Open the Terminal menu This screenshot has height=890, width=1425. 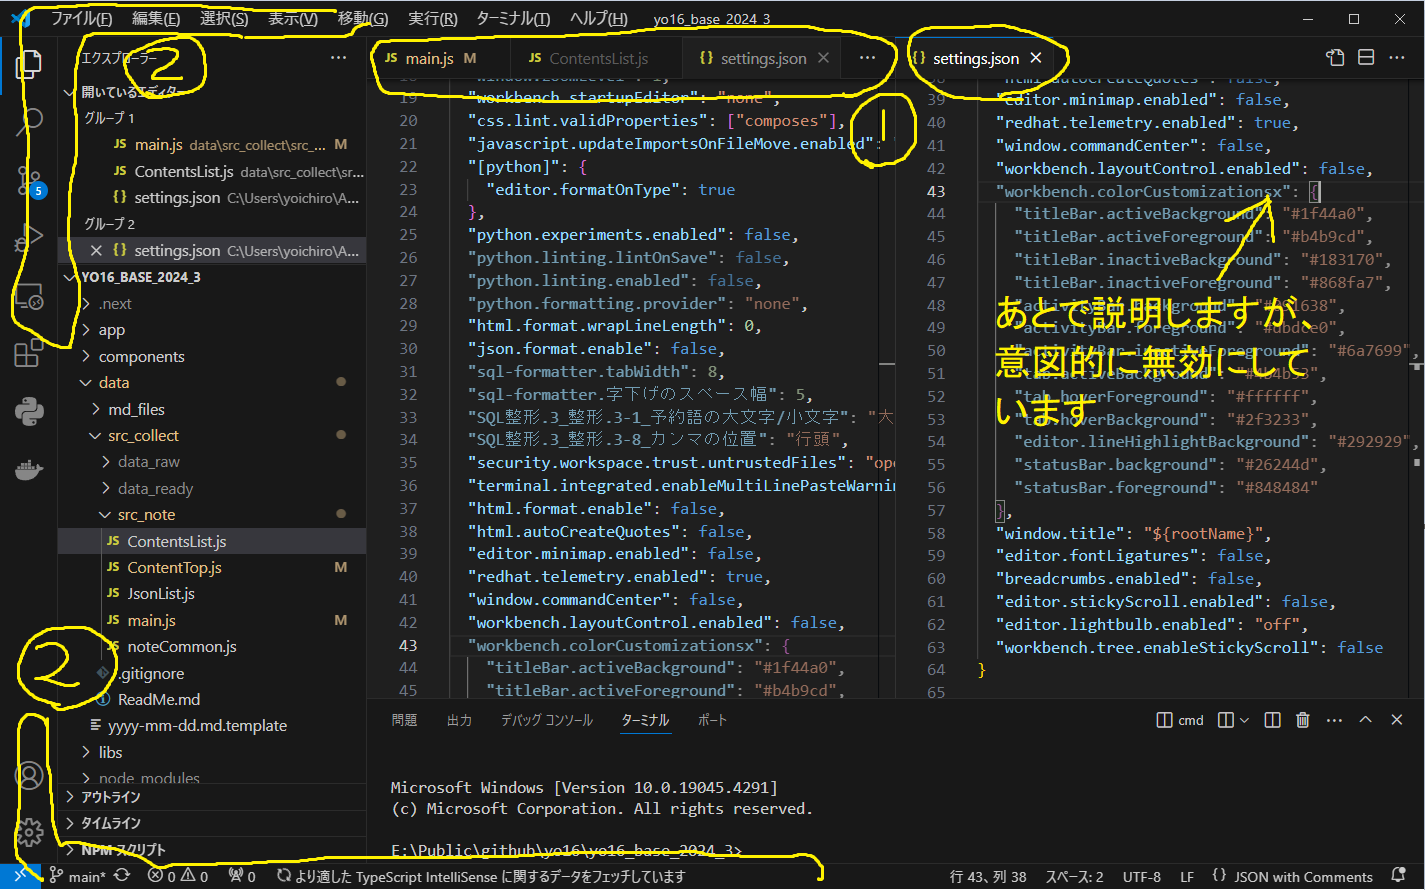point(513,19)
